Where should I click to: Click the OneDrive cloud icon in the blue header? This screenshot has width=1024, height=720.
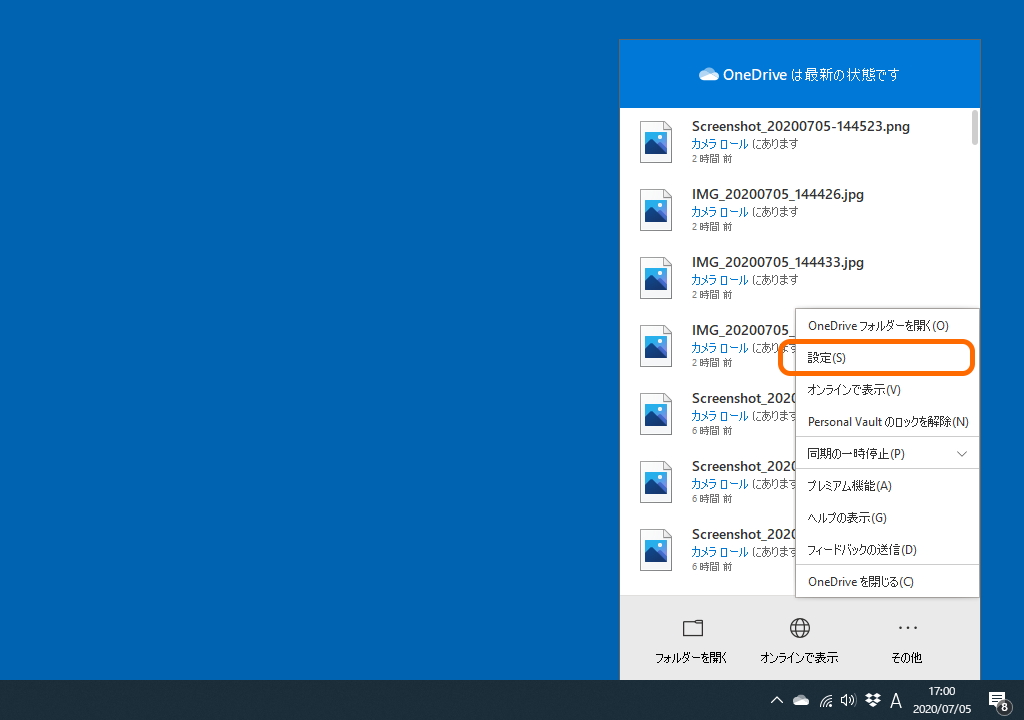[x=708, y=73]
